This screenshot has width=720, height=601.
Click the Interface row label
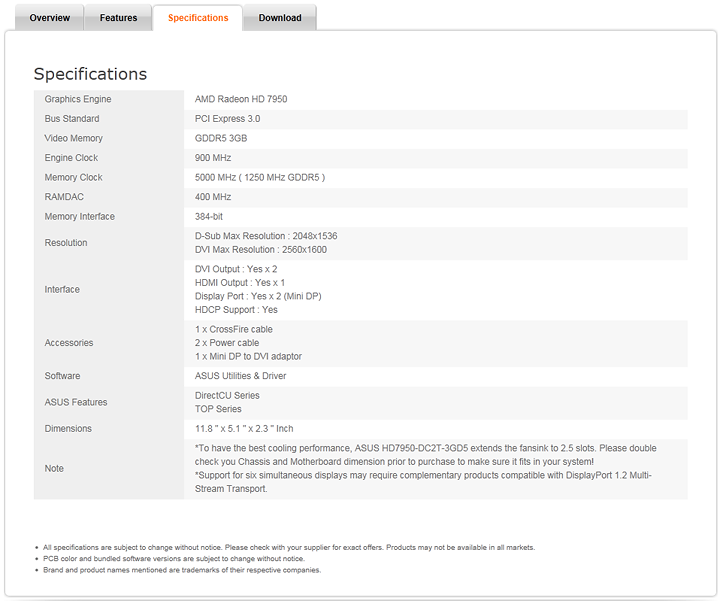click(x=62, y=290)
